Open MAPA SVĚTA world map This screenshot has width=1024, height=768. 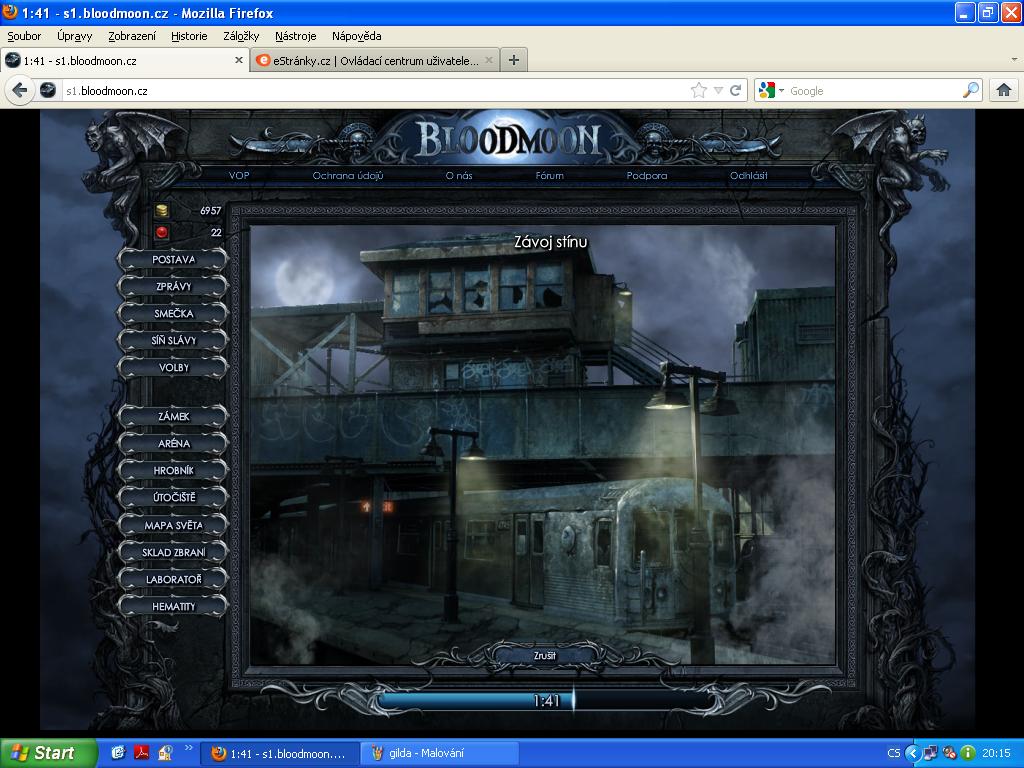[x=173, y=525]
